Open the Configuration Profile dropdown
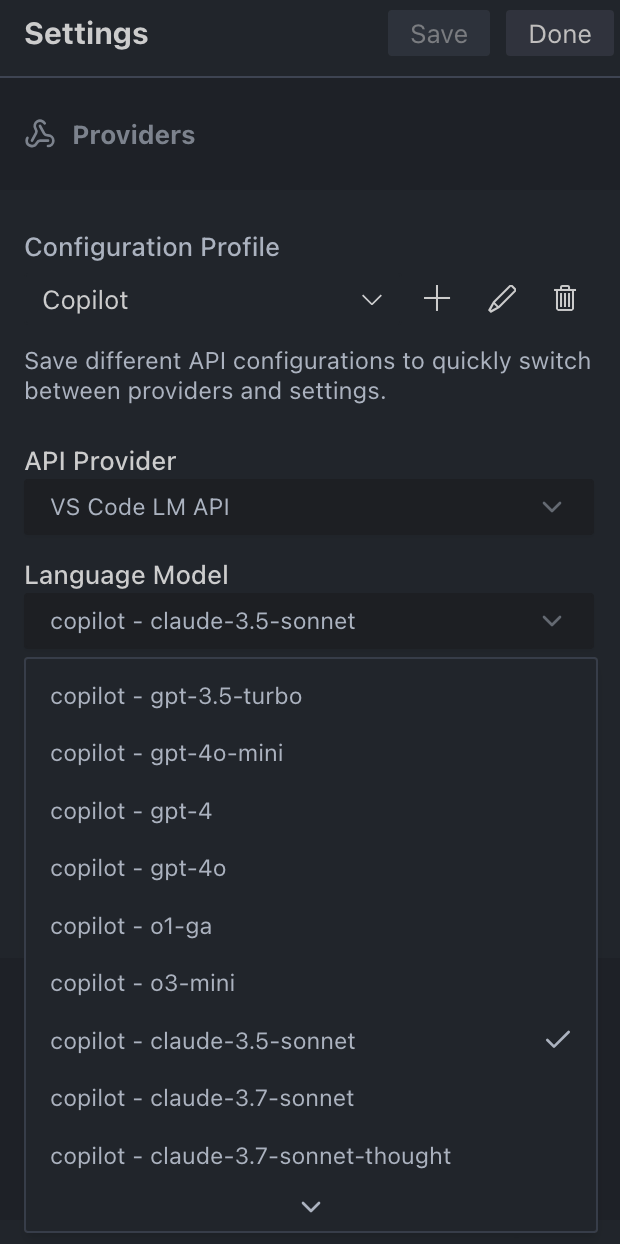The height and width of the screenshot is (1244, 620). pos(212,300)
